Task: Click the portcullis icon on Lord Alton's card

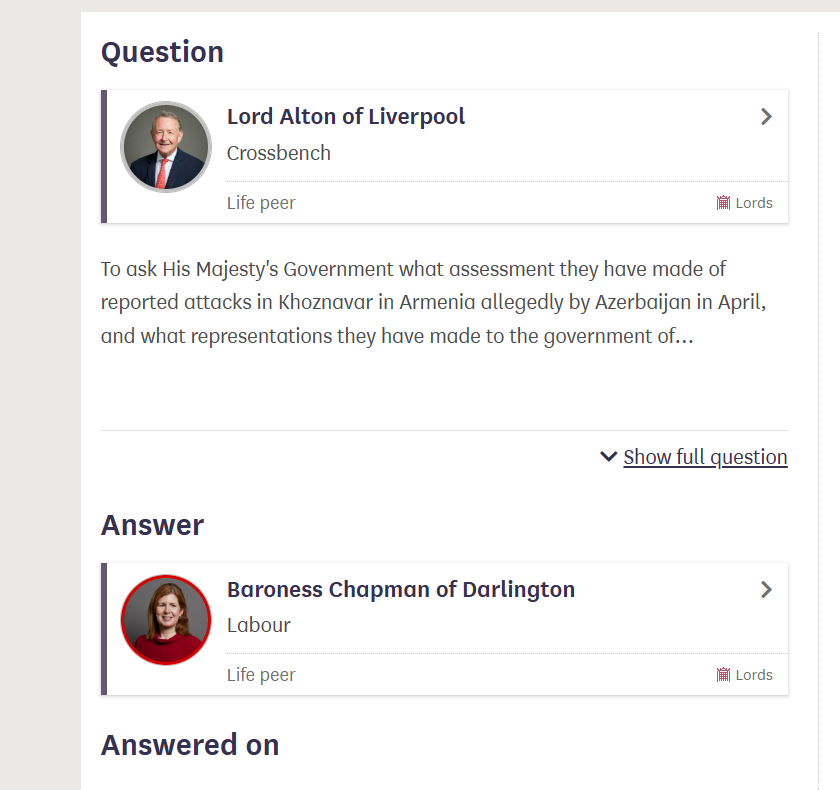Action: tap(723, 203)
